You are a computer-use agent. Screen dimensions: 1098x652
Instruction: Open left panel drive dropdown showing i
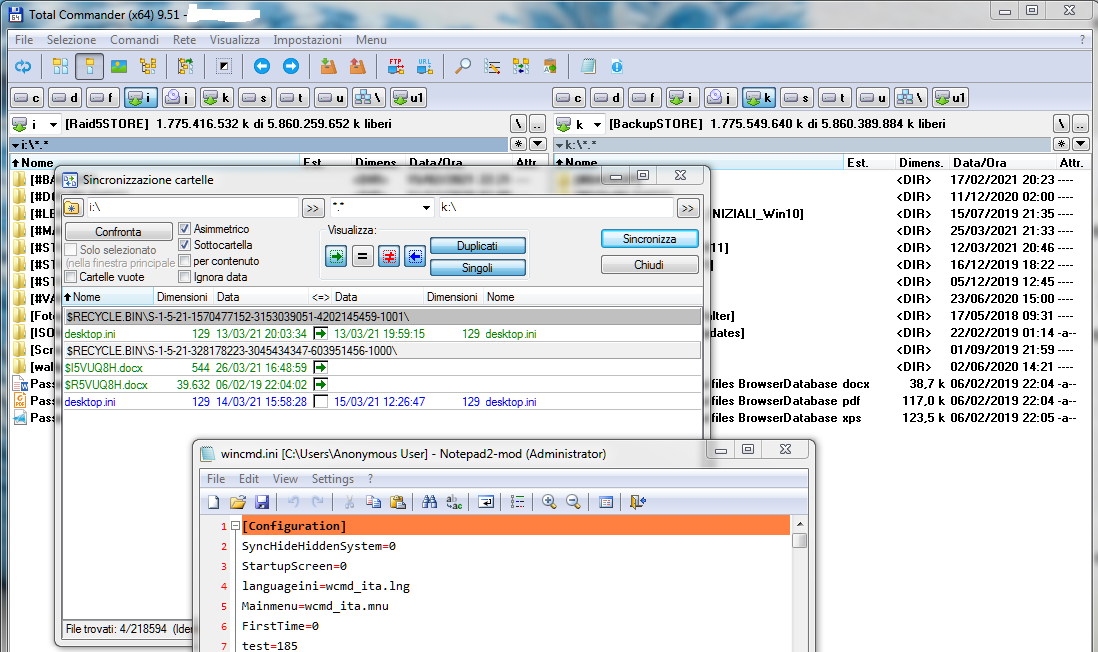[53, 125]
